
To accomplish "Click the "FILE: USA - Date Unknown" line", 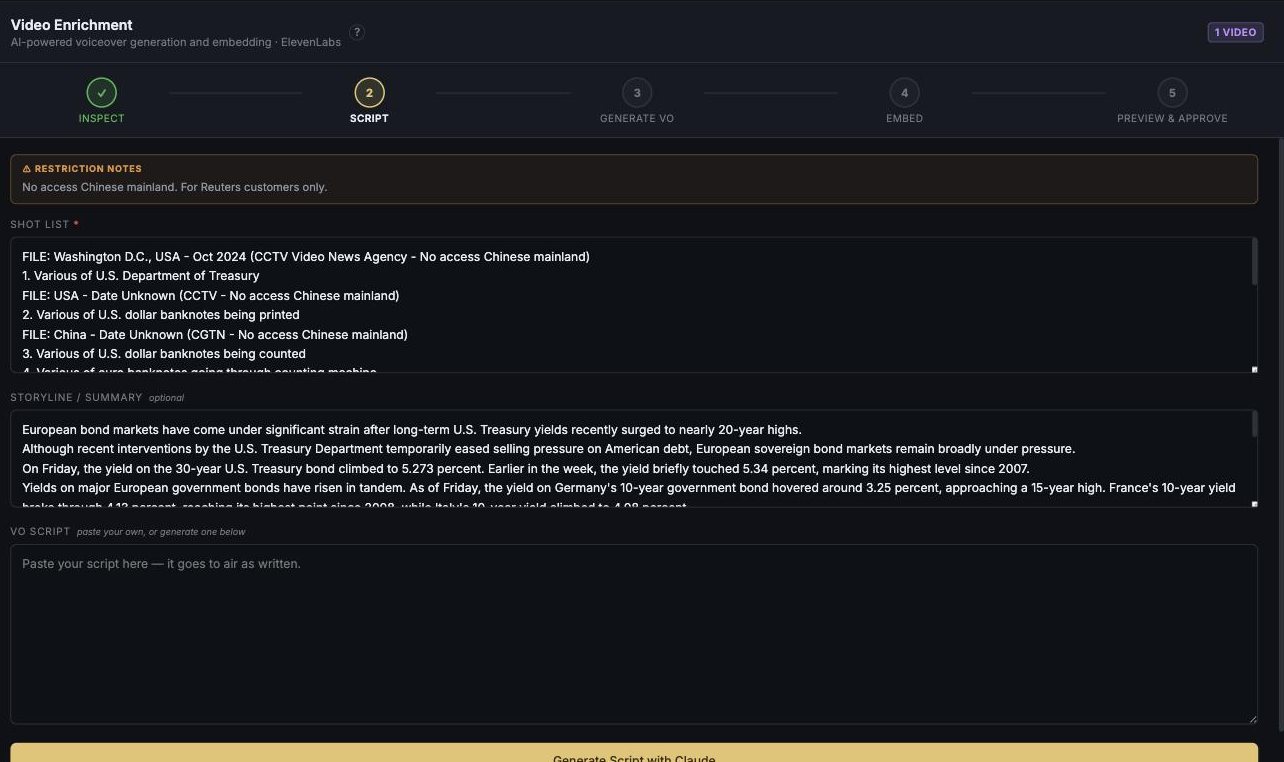I will pyautogui.click(x=211, y=296).
